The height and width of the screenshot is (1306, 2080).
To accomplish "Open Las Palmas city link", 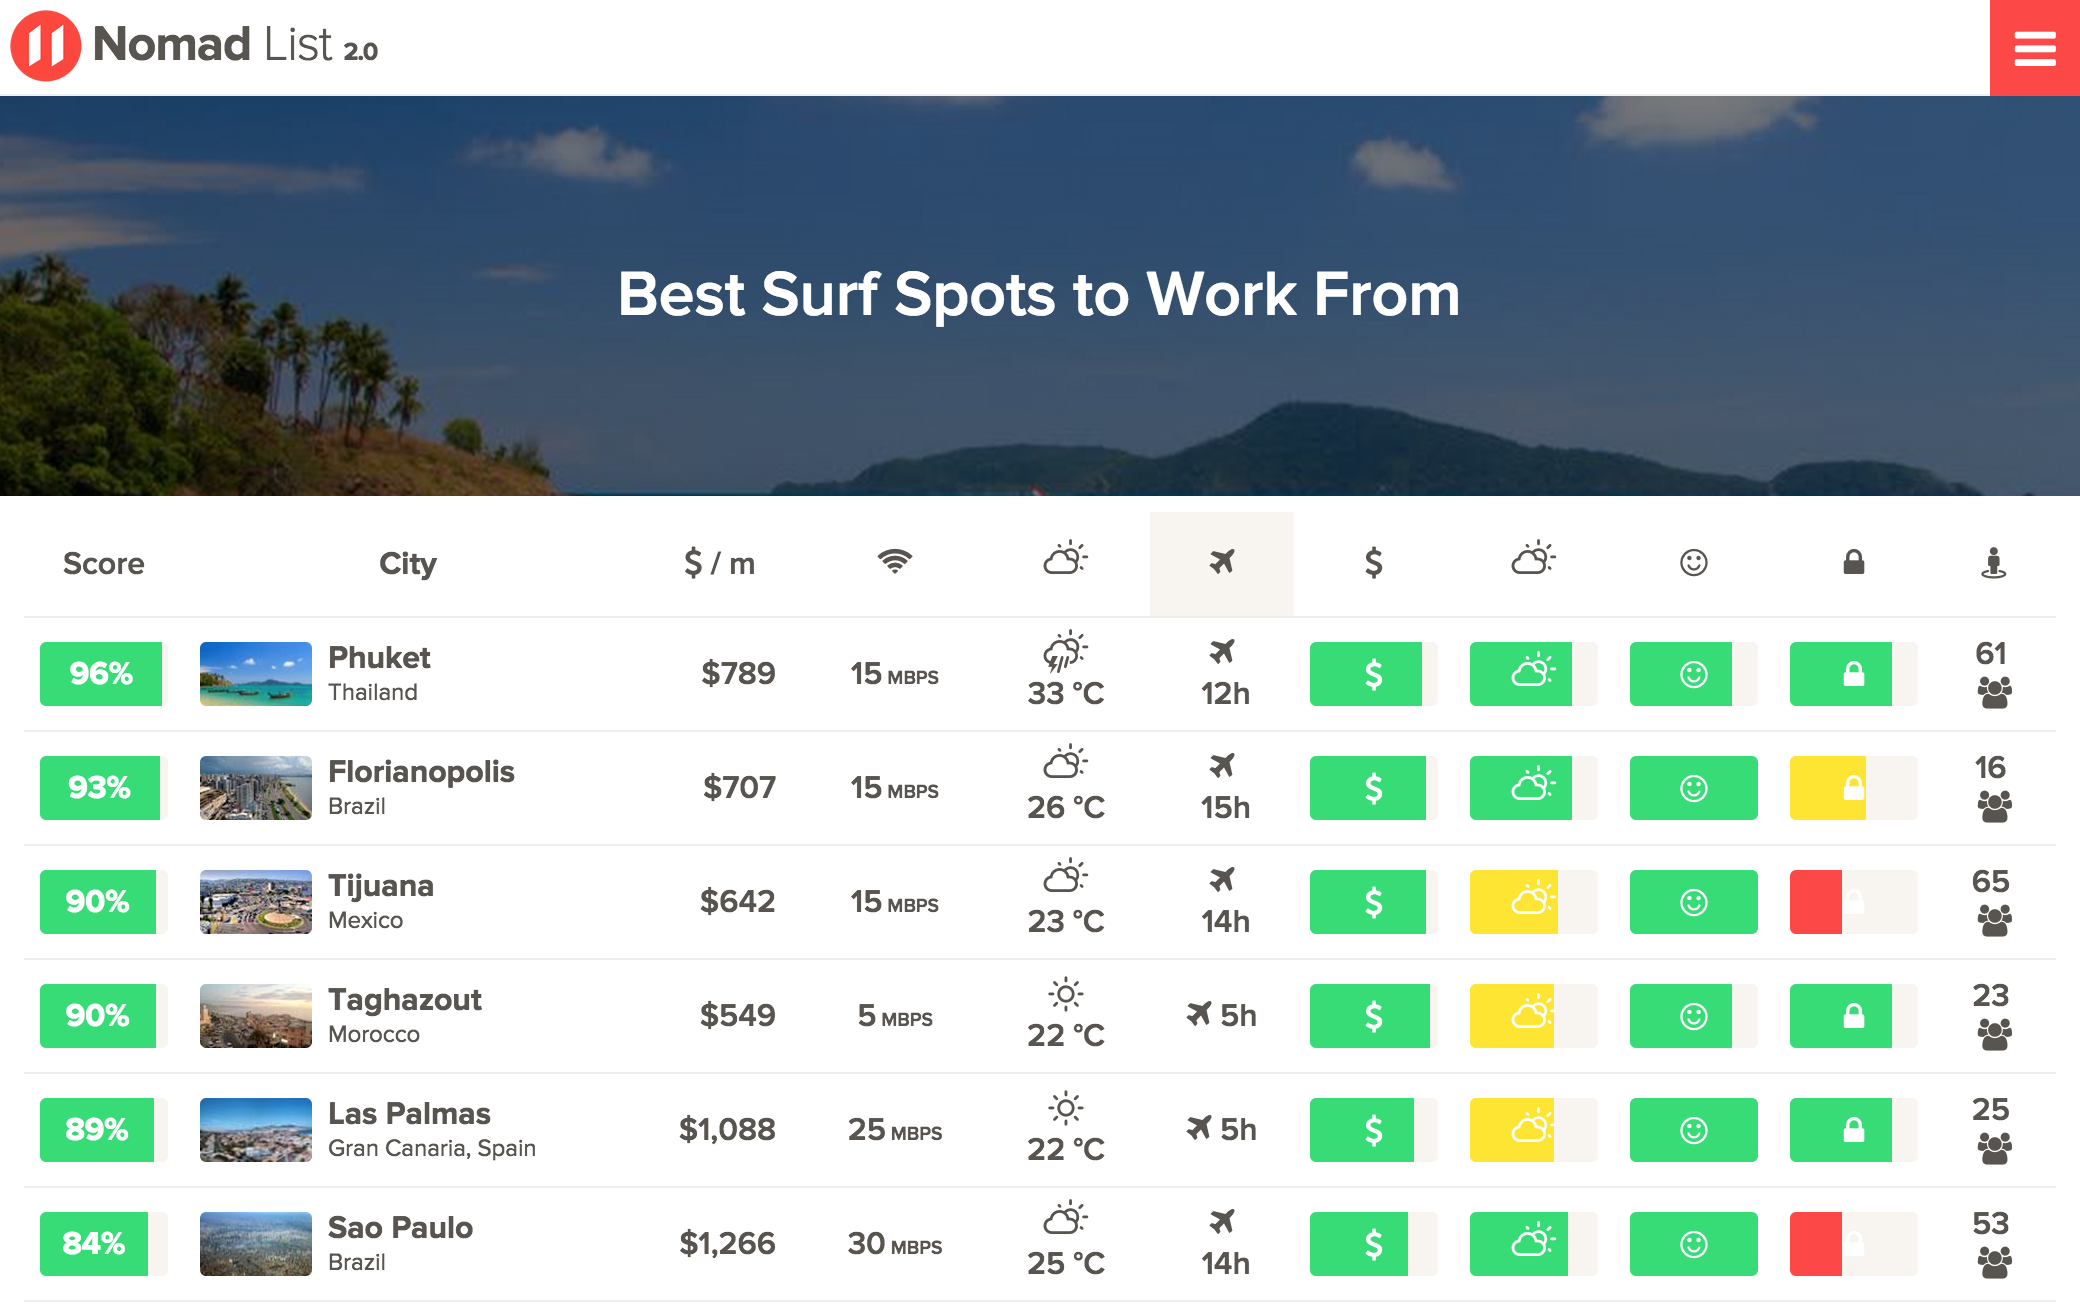I will 409,1113.
